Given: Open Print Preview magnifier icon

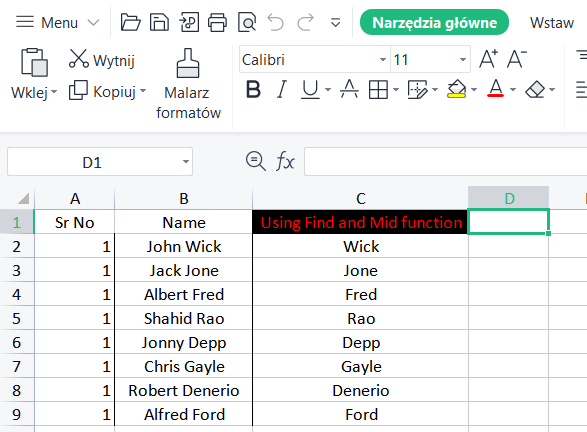Looking at the screenshot, I should coord(247,22).
